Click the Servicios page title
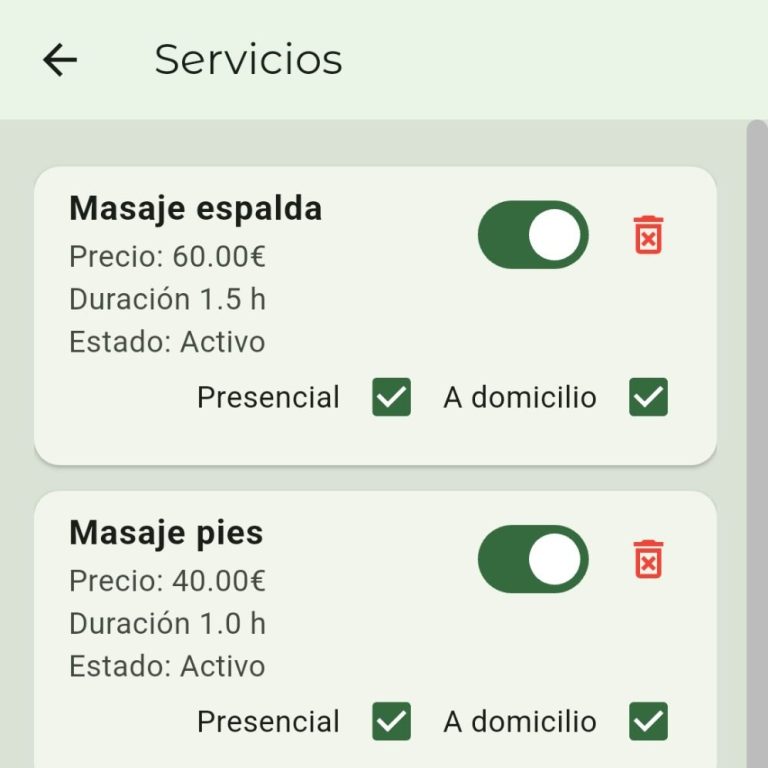768x768 pixels. (x=248, y=60)
